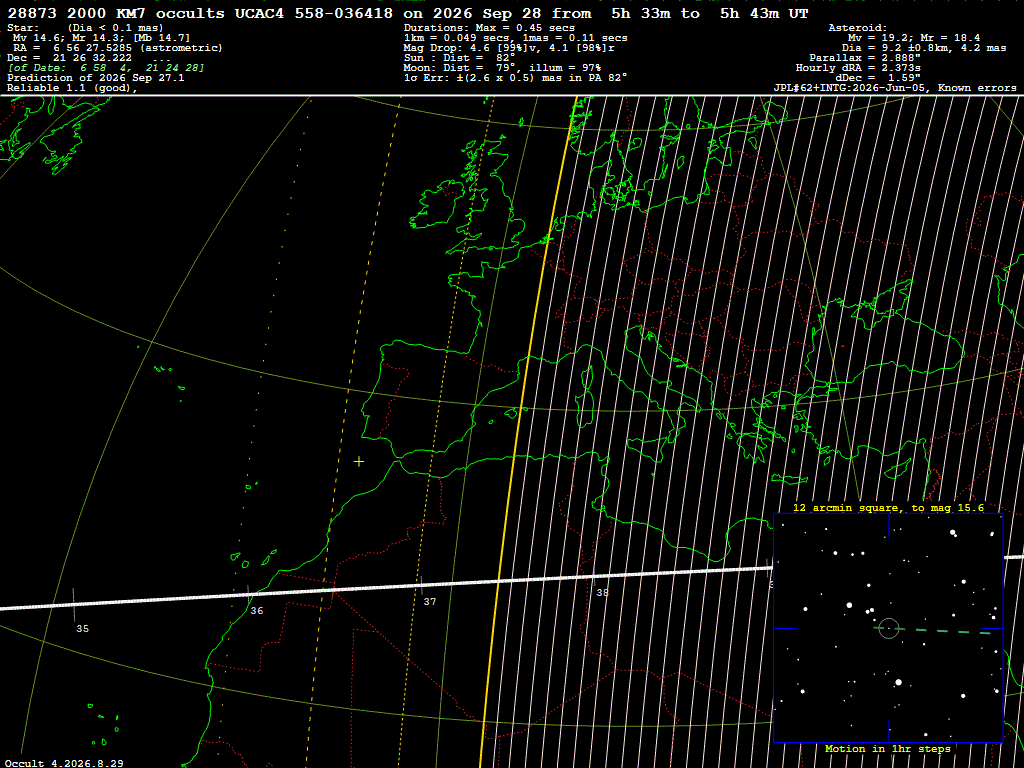Select the time tick labeled 37
1024x768 pixels.
pyautogui.click(x=430, y=601)
